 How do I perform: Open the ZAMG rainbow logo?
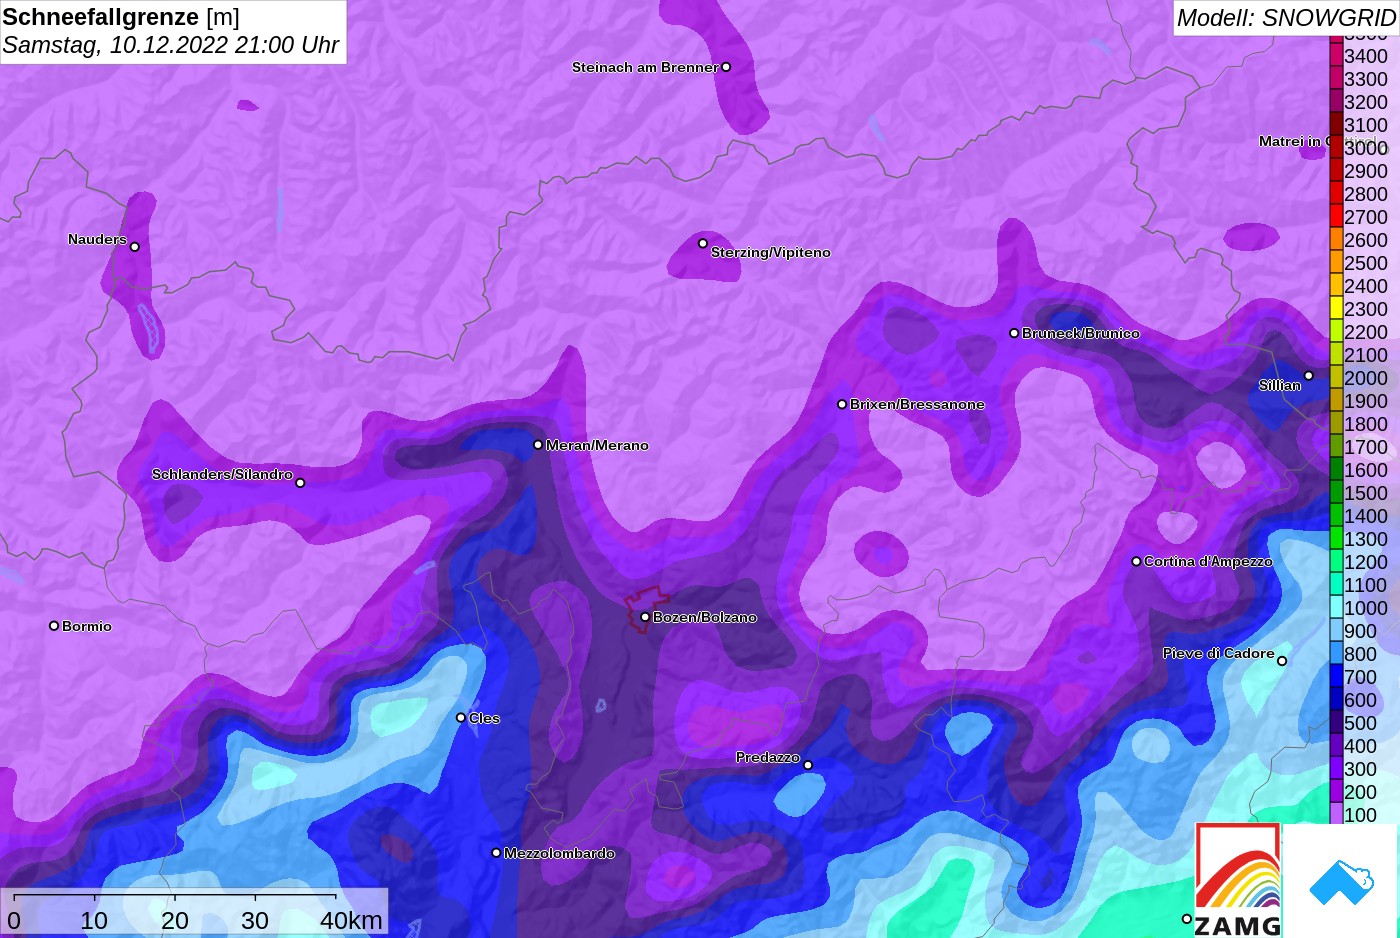pyautogui.click(x=1238, y=880)
